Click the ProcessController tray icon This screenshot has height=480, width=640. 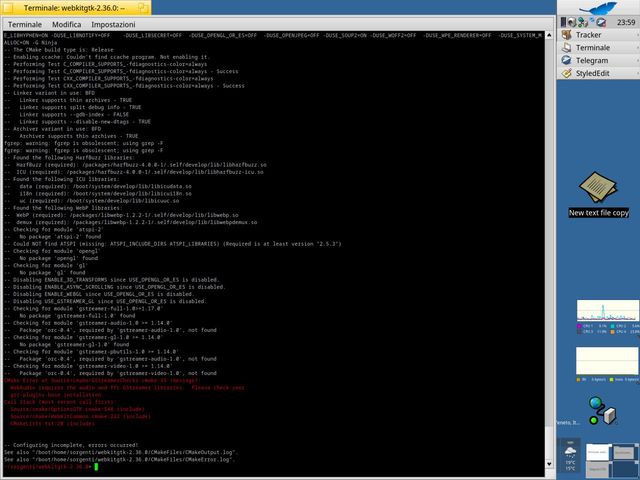click(x=563, y=22)
